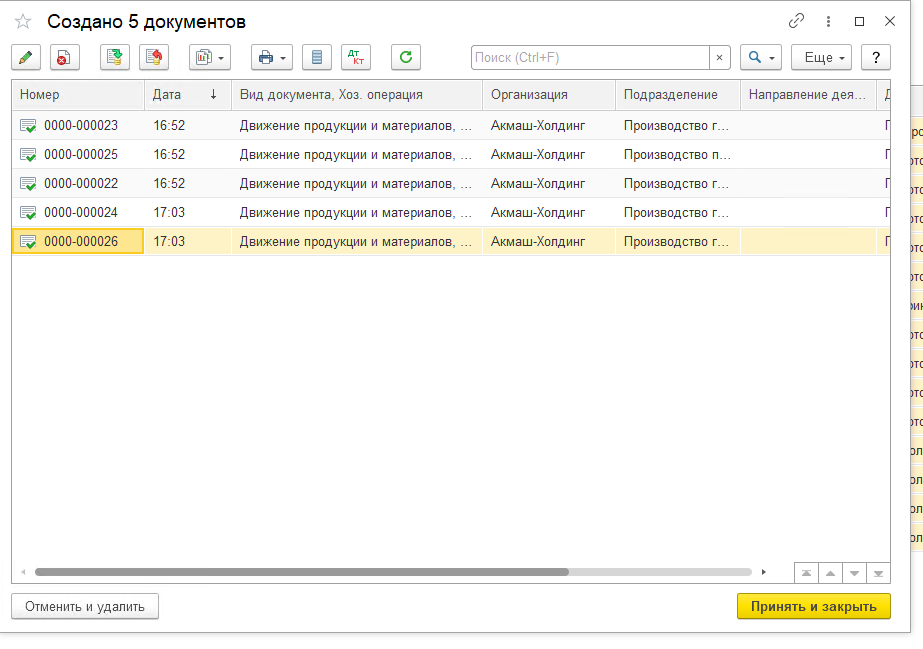Click Производство п… cell in row 0000-000025
The height and width of the screenshot is (649, 923).
point(678,154)
